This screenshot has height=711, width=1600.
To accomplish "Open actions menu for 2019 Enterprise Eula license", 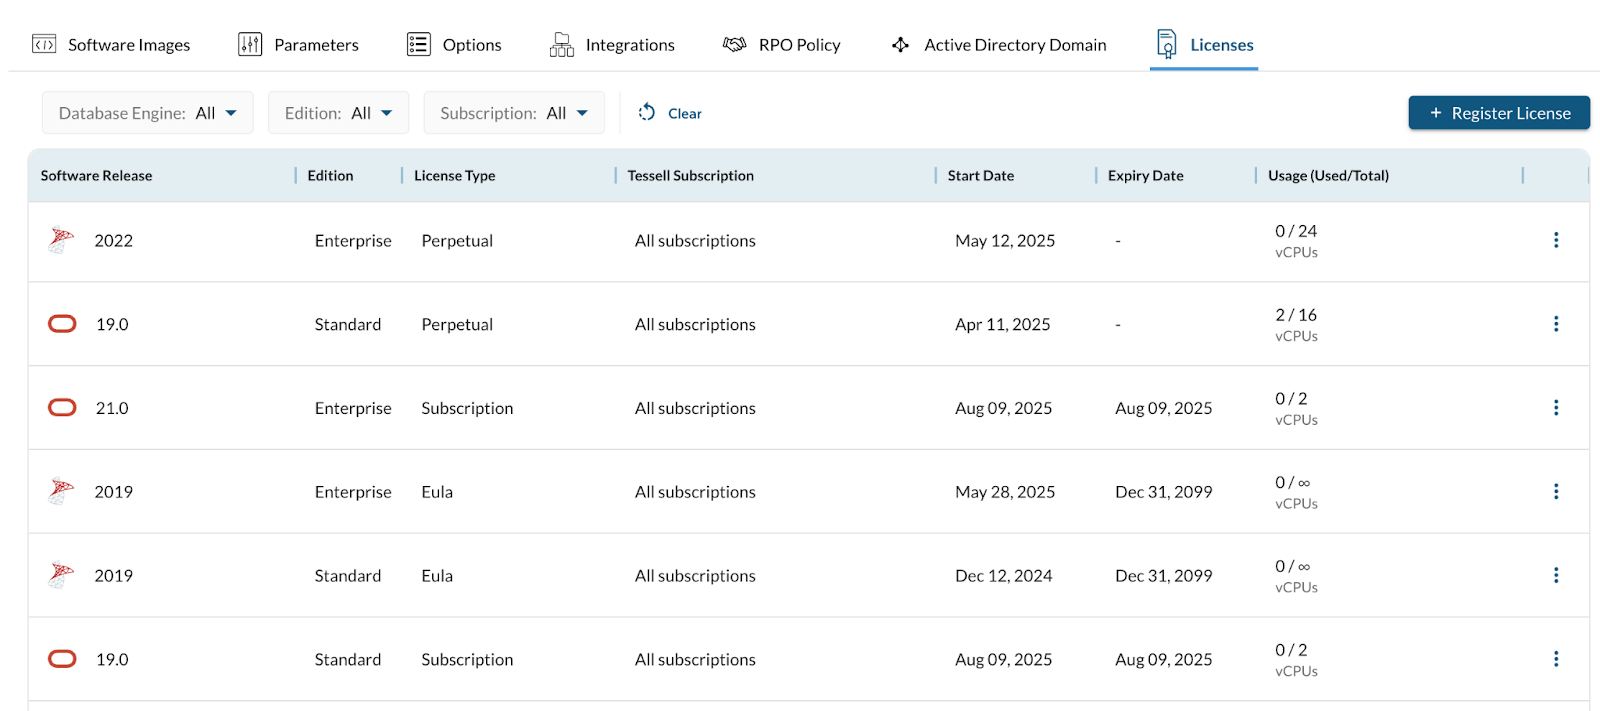I will click(x=1555, y=492).
